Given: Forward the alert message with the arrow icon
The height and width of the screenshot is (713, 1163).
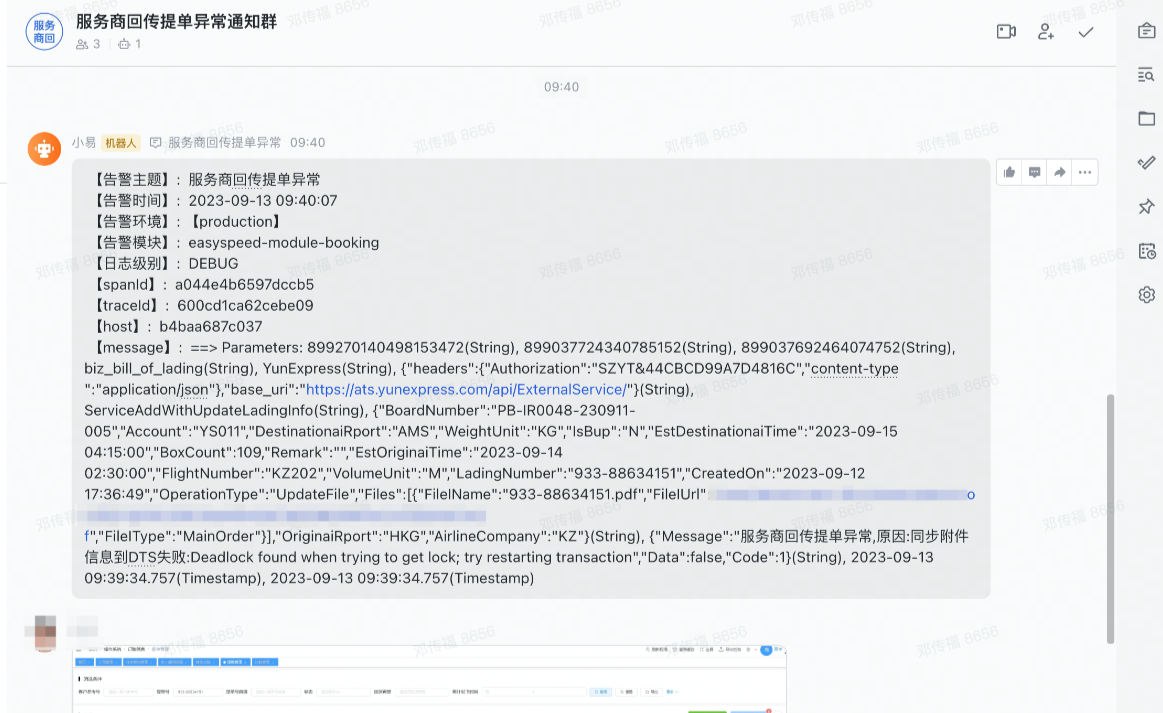Looking at the screenshot, I should click(1060, 172).
